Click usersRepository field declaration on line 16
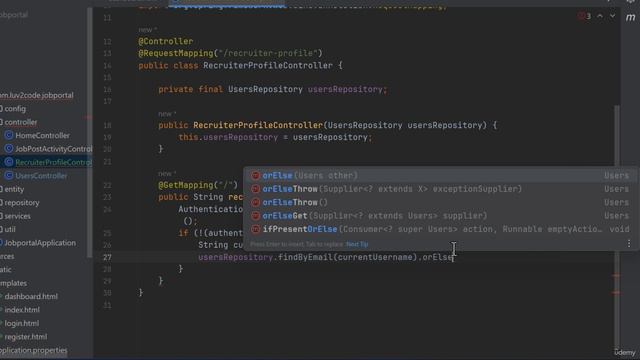Screen dimensions: 640x360 [346, 89]
